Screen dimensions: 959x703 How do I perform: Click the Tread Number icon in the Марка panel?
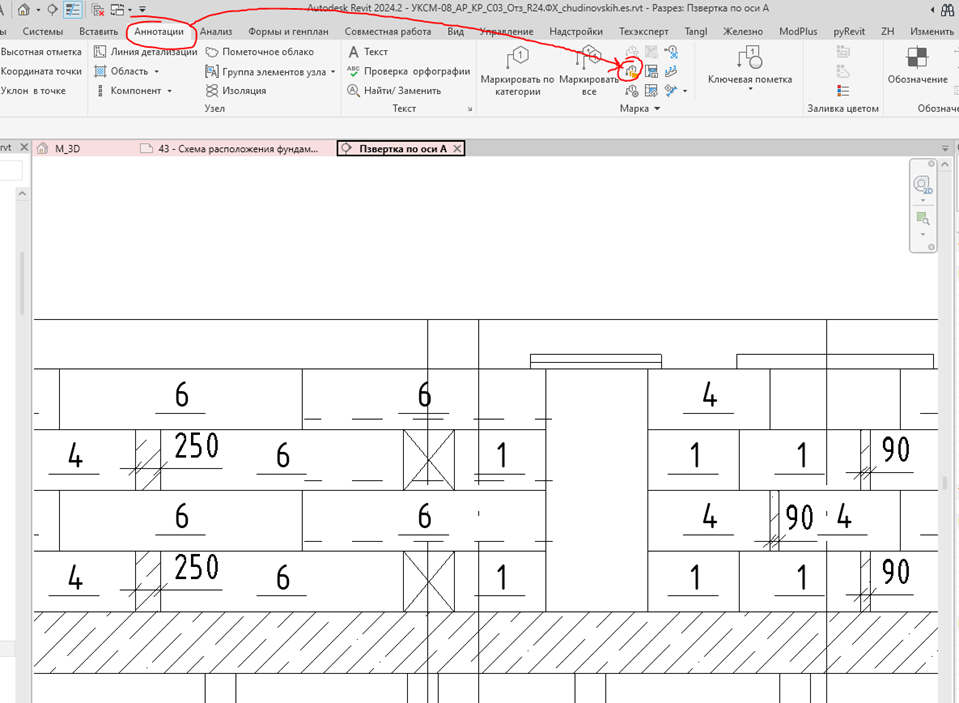pyautogui.click(x=671, y=72)
